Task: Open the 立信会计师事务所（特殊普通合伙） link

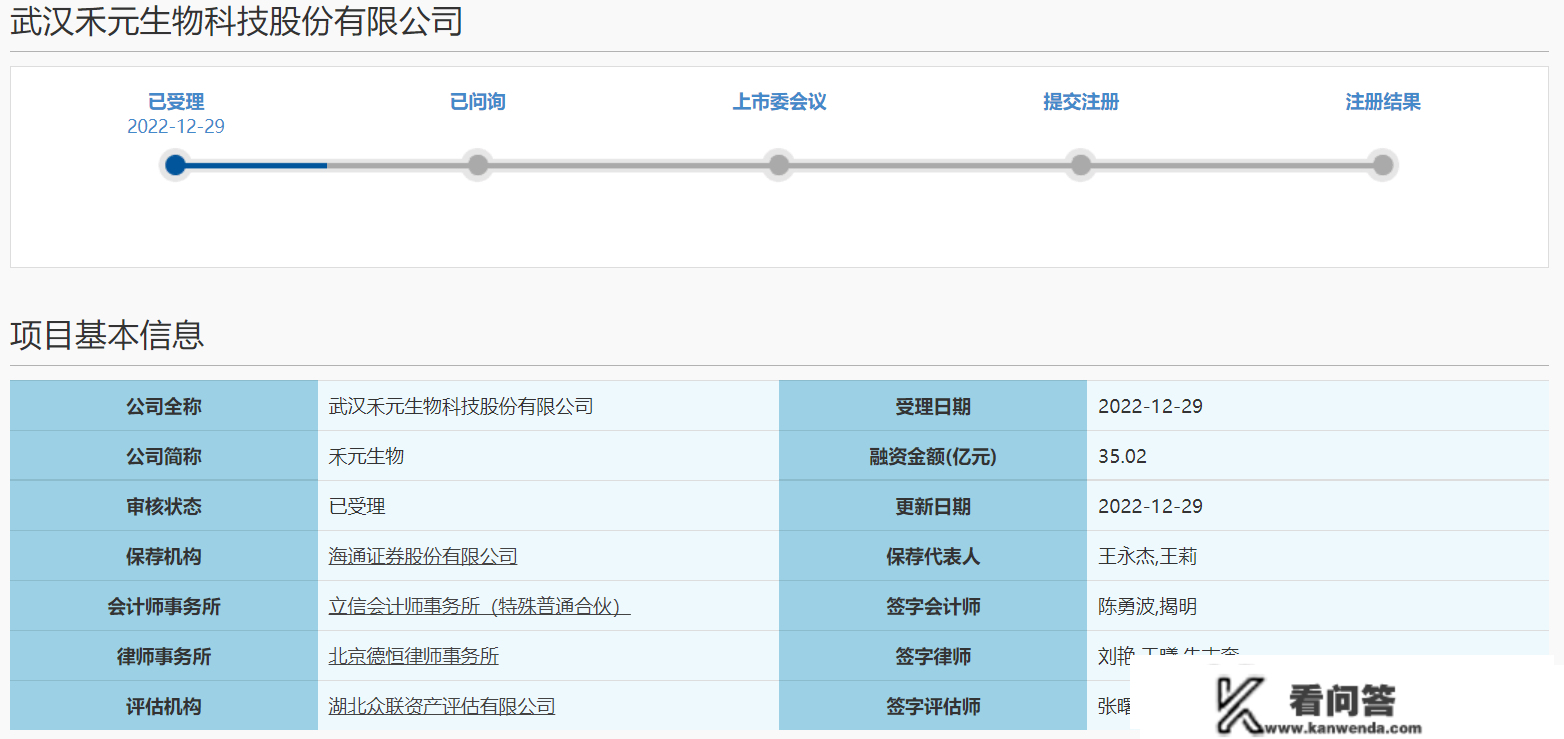Action: [x=479, y=606]
